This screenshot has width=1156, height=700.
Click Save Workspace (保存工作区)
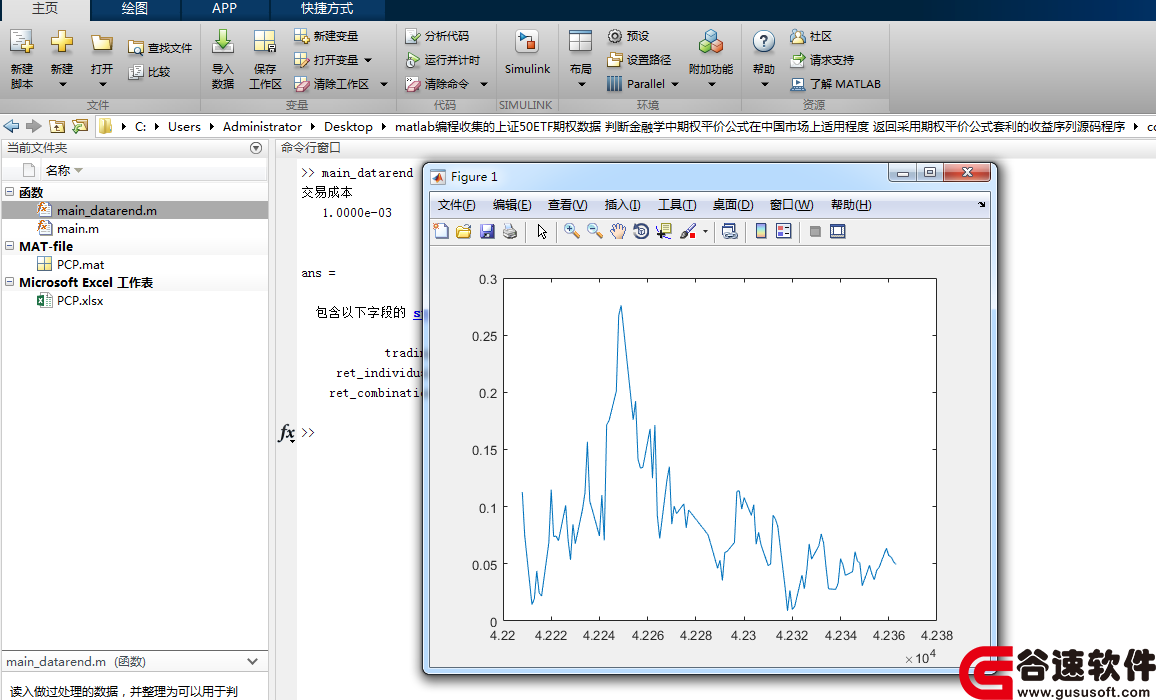click(265, 60)
